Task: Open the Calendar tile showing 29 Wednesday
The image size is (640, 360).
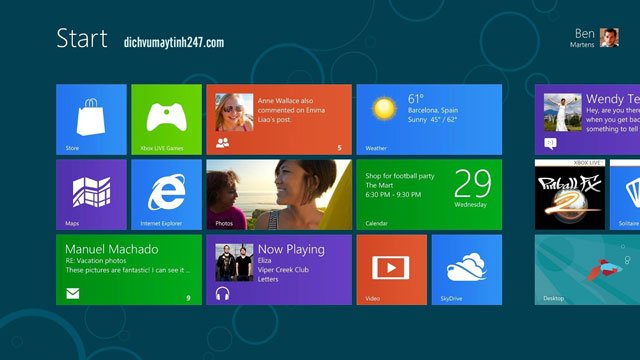Action: point(429,194)
